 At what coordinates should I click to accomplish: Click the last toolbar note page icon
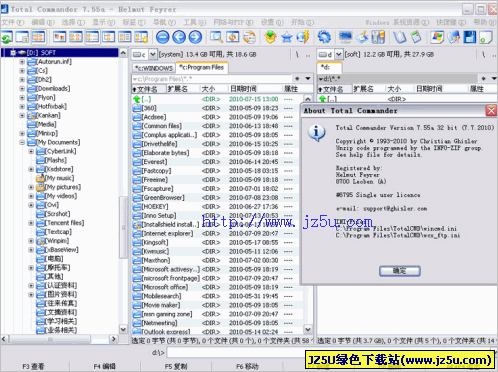486,37
